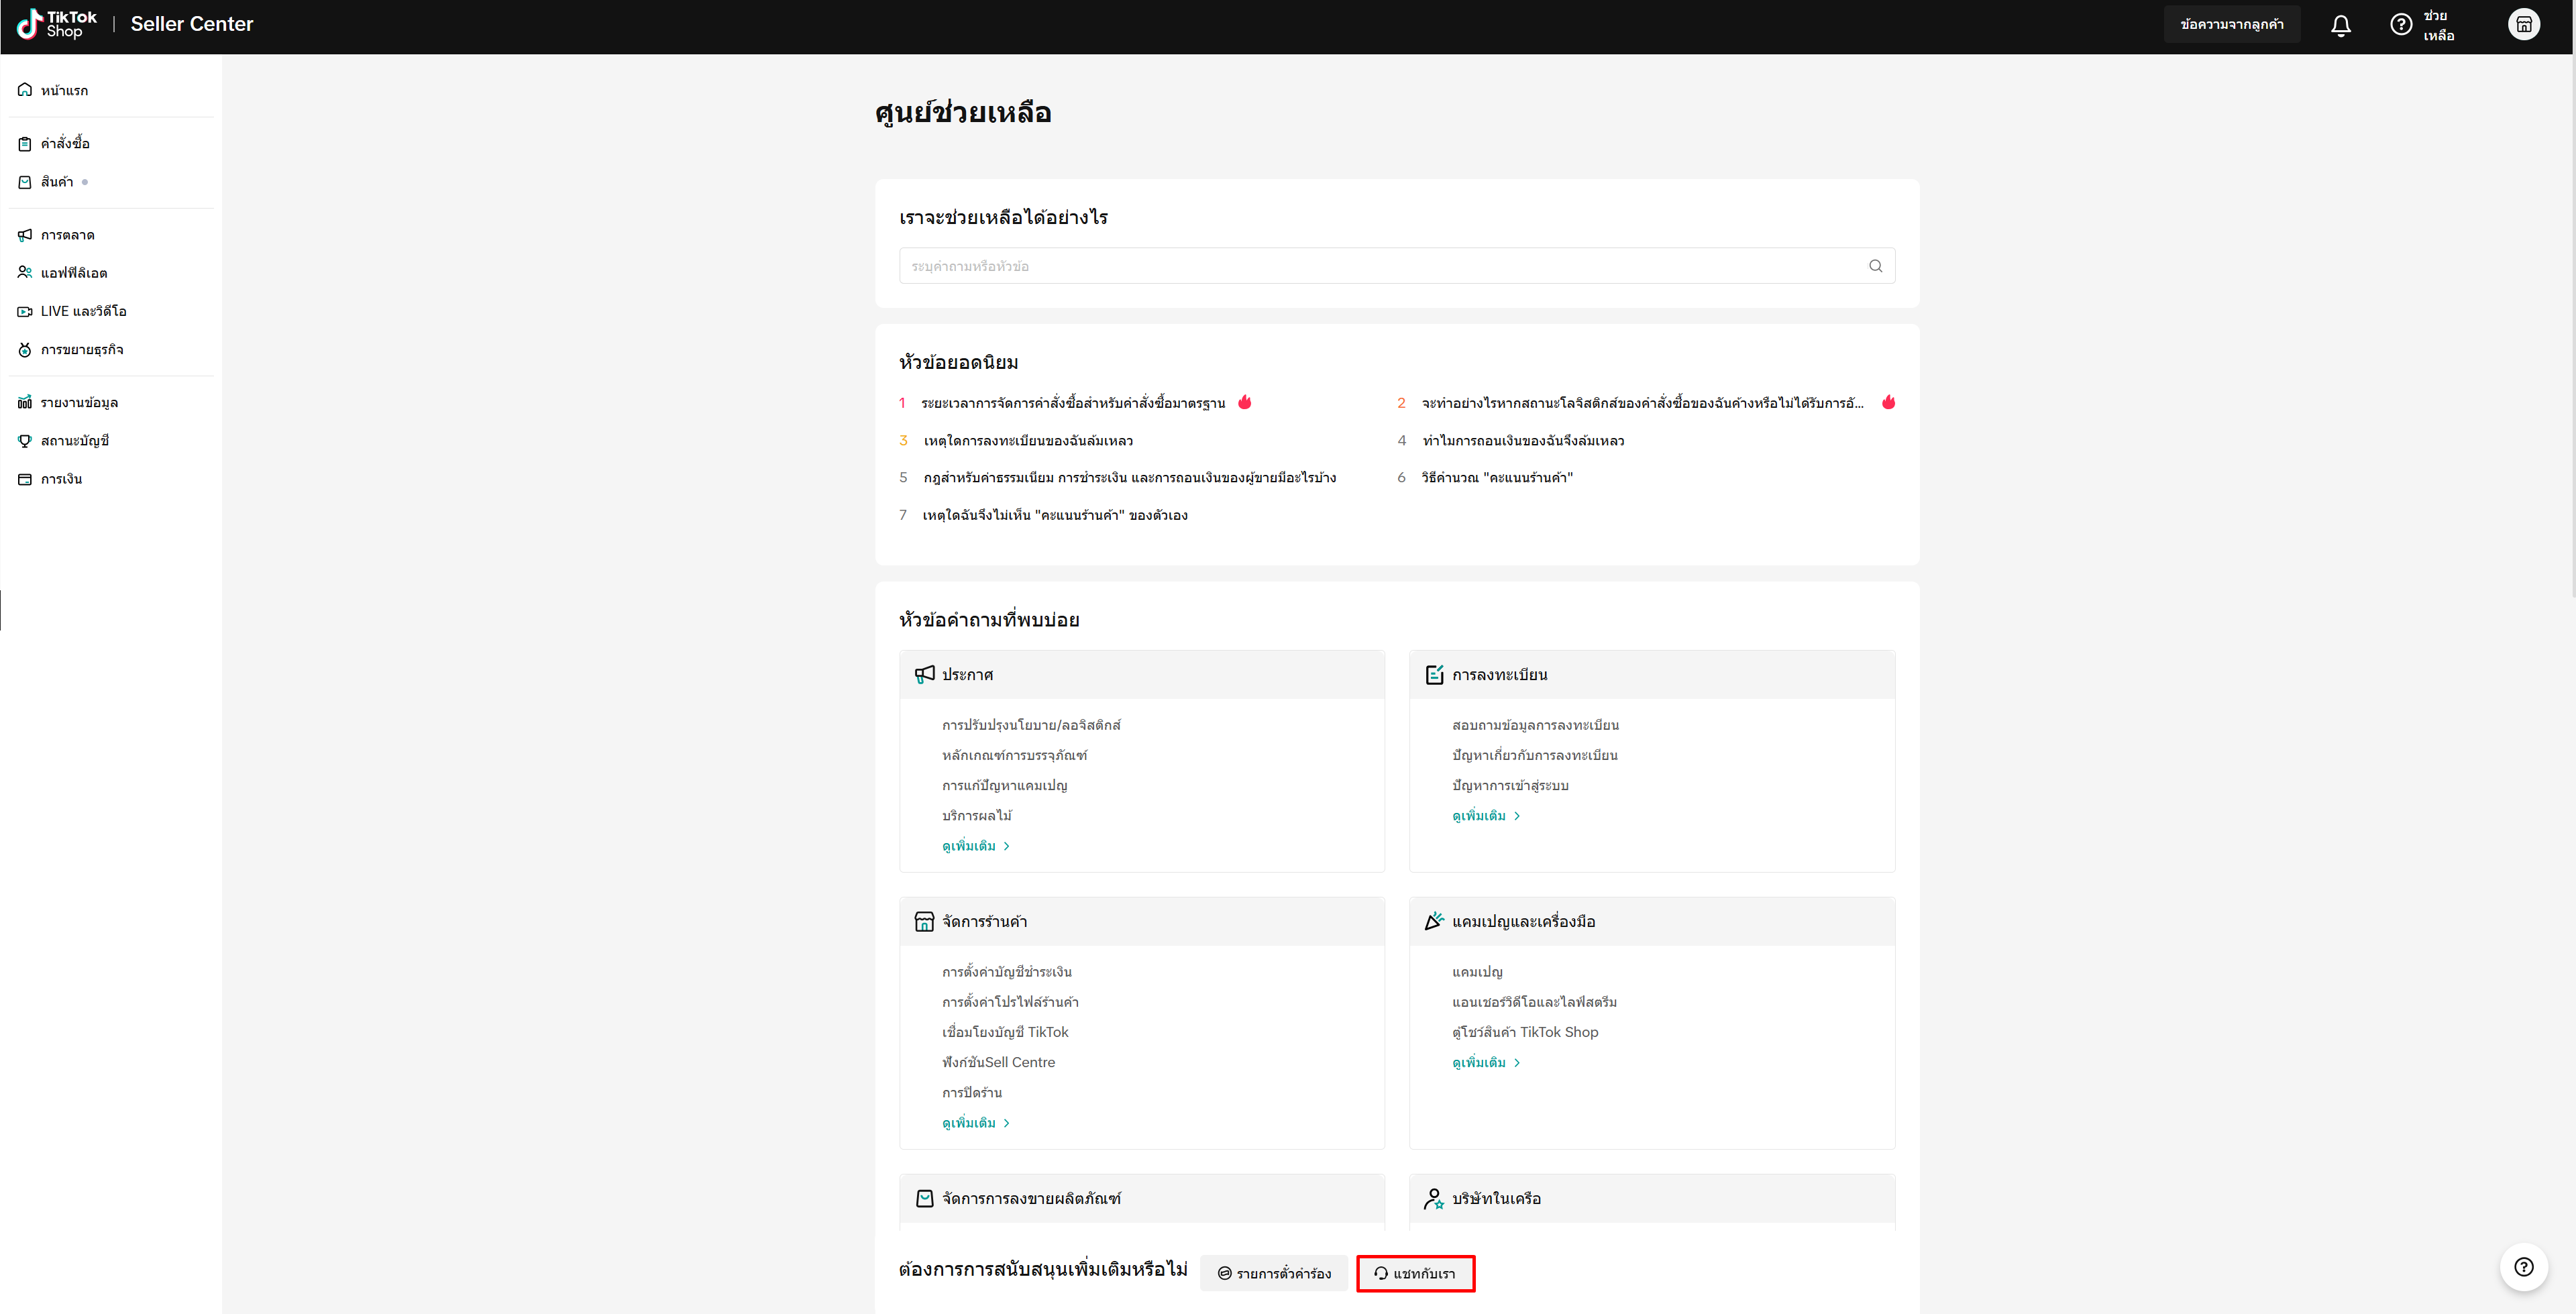Open popular topic วิธีคำนวณ "คะแนนร้านค้า"
The image size is (2576, 1314).
[1496, 478]
